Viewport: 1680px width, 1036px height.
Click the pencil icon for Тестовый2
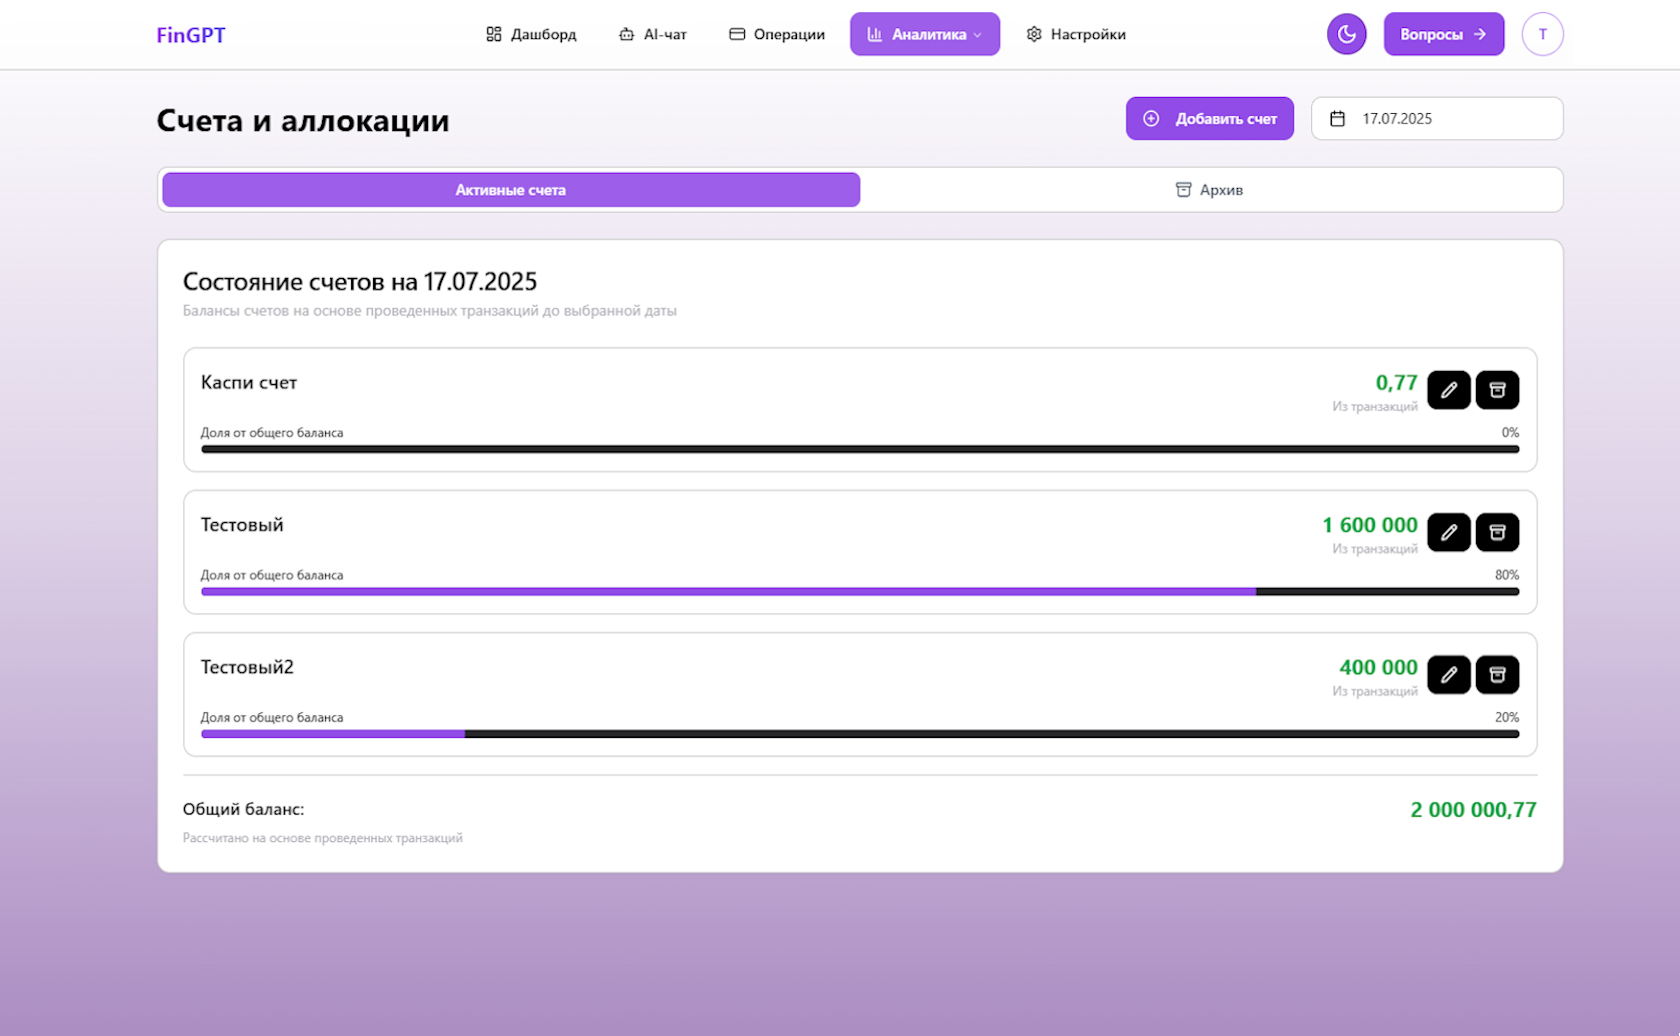click(x=1448, y=675)
